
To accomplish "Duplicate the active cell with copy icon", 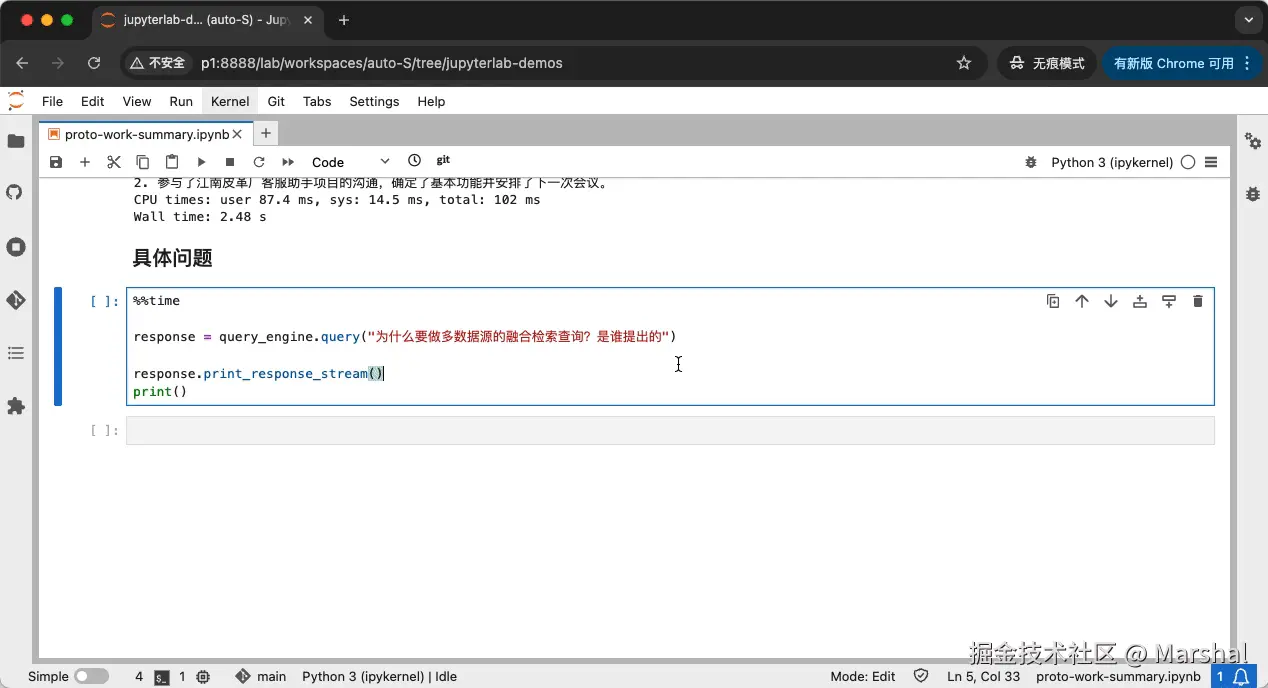I will pos(1053,301).
